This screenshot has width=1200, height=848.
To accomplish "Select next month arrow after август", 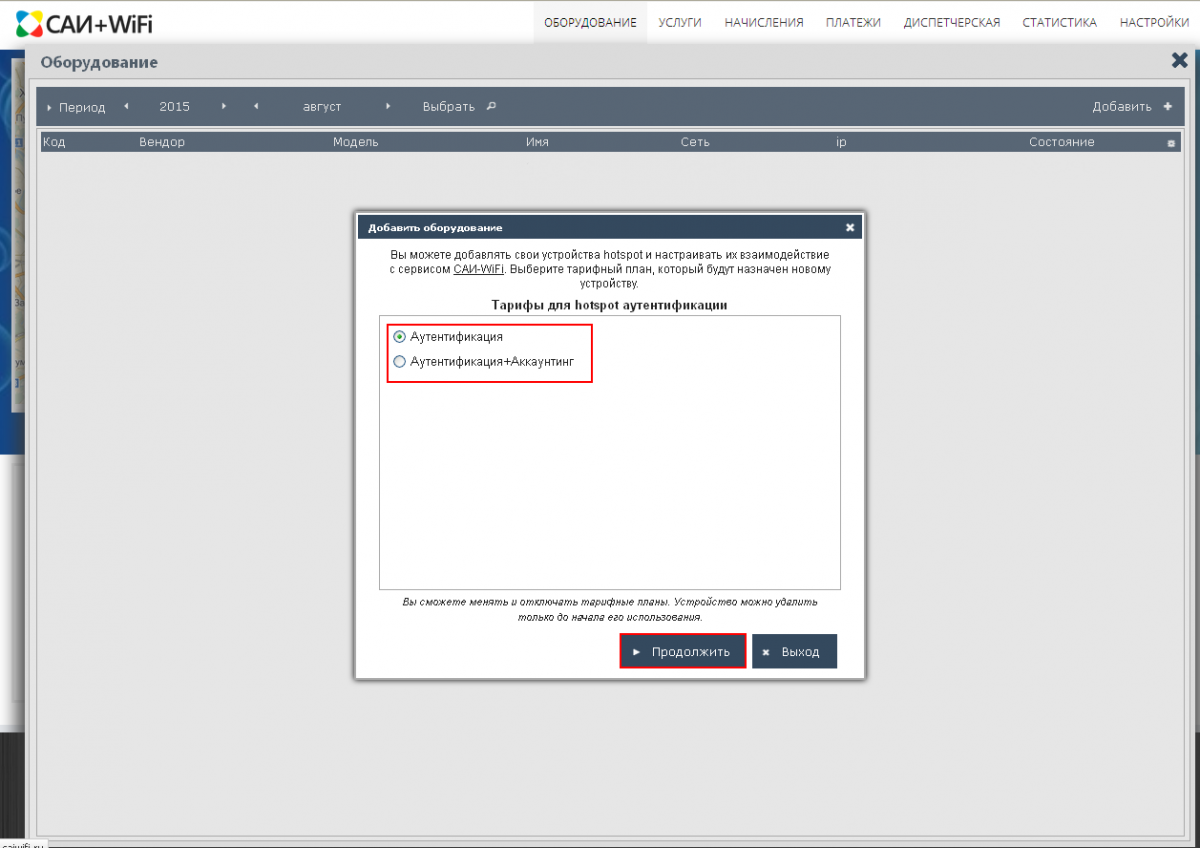I will point(388,106).
